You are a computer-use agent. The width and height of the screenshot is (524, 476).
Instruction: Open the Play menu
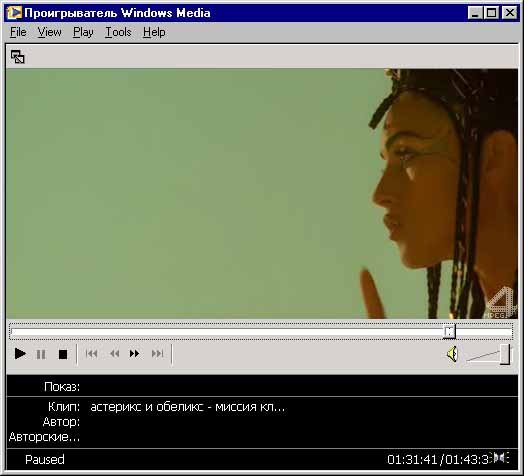pyautogui.click(x=83, y=32)
